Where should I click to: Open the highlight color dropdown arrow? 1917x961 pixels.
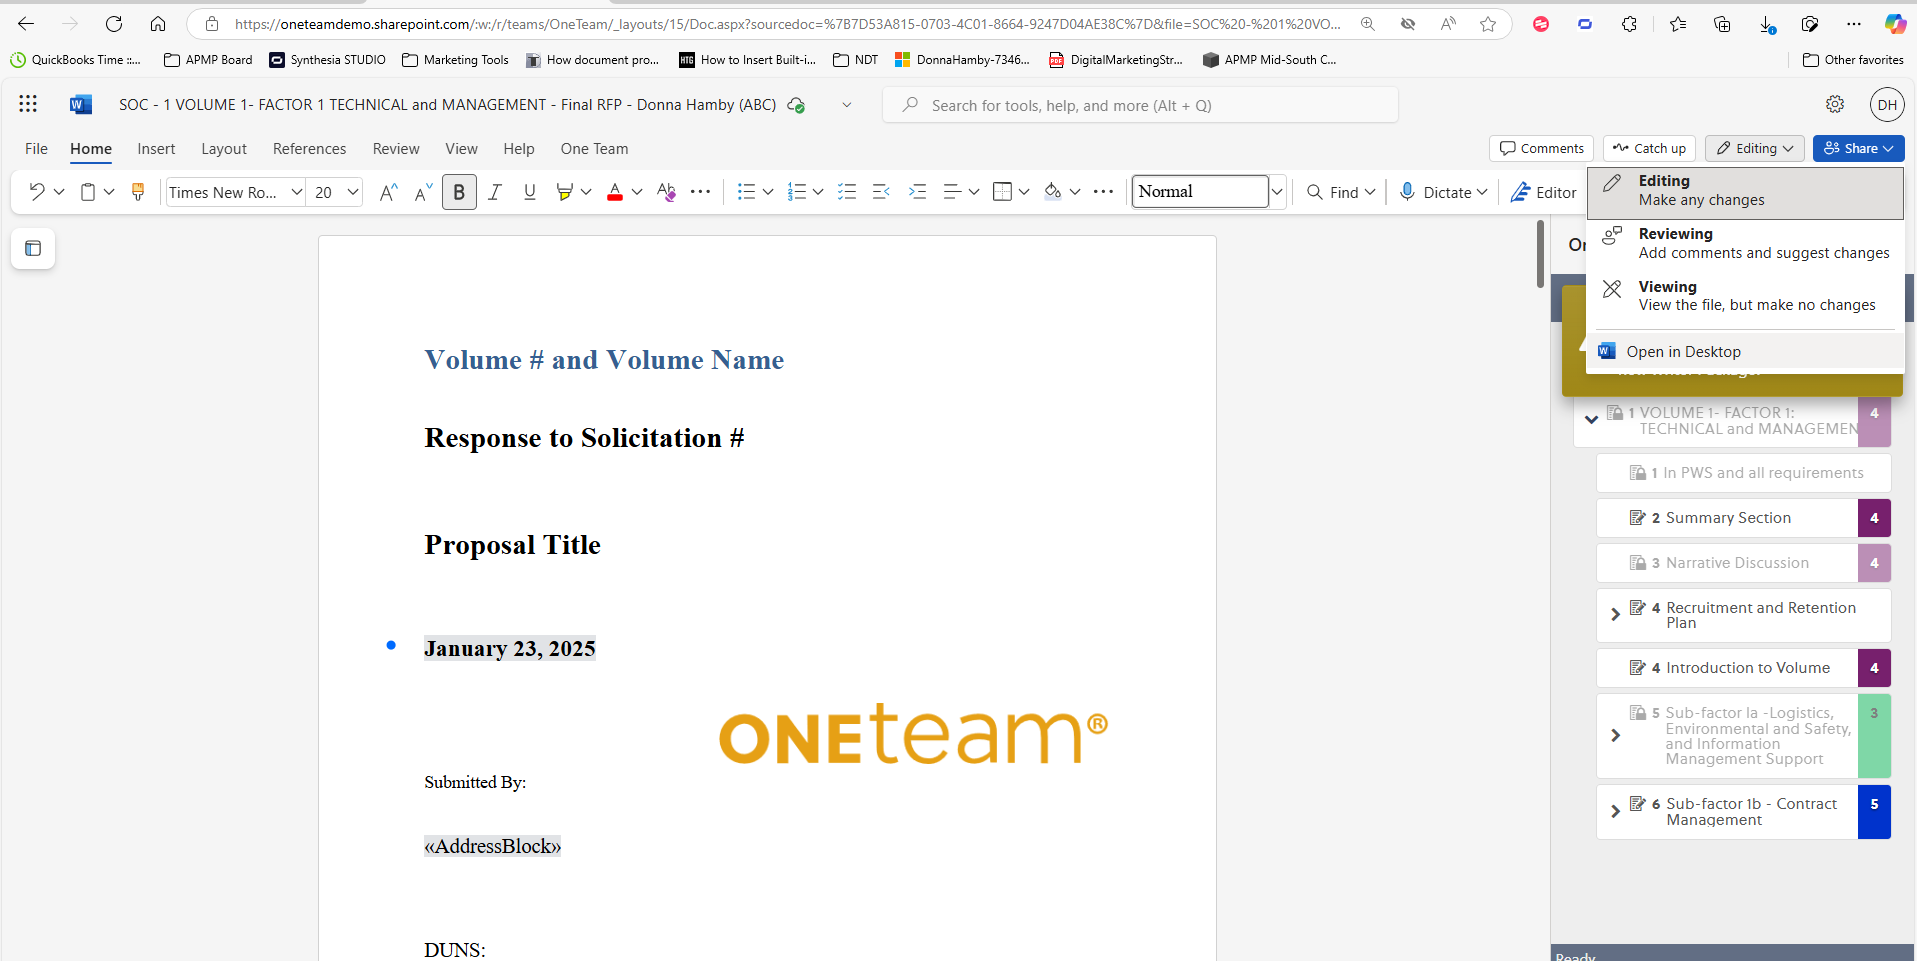586,192
